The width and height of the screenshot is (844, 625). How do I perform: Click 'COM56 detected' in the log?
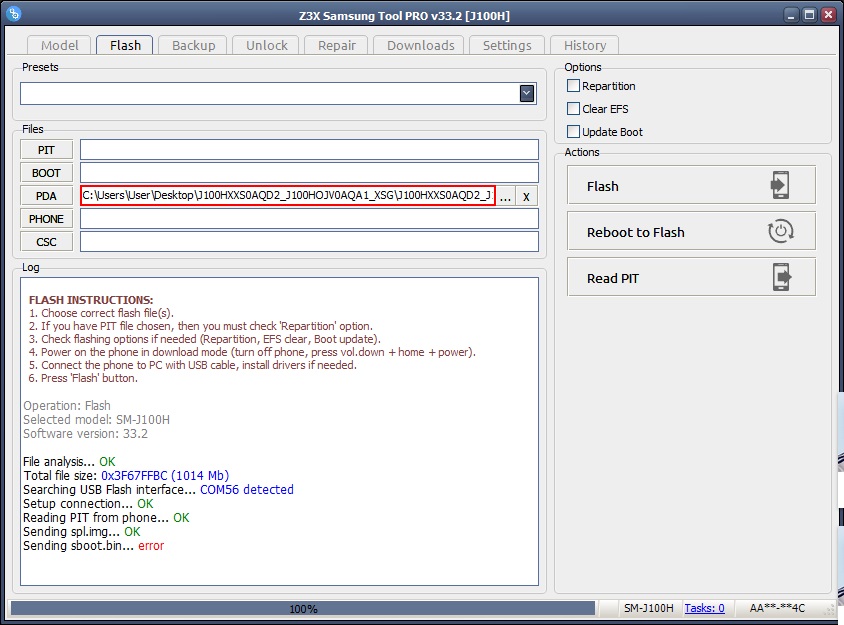pyautogui.click(x=247, y=490)
